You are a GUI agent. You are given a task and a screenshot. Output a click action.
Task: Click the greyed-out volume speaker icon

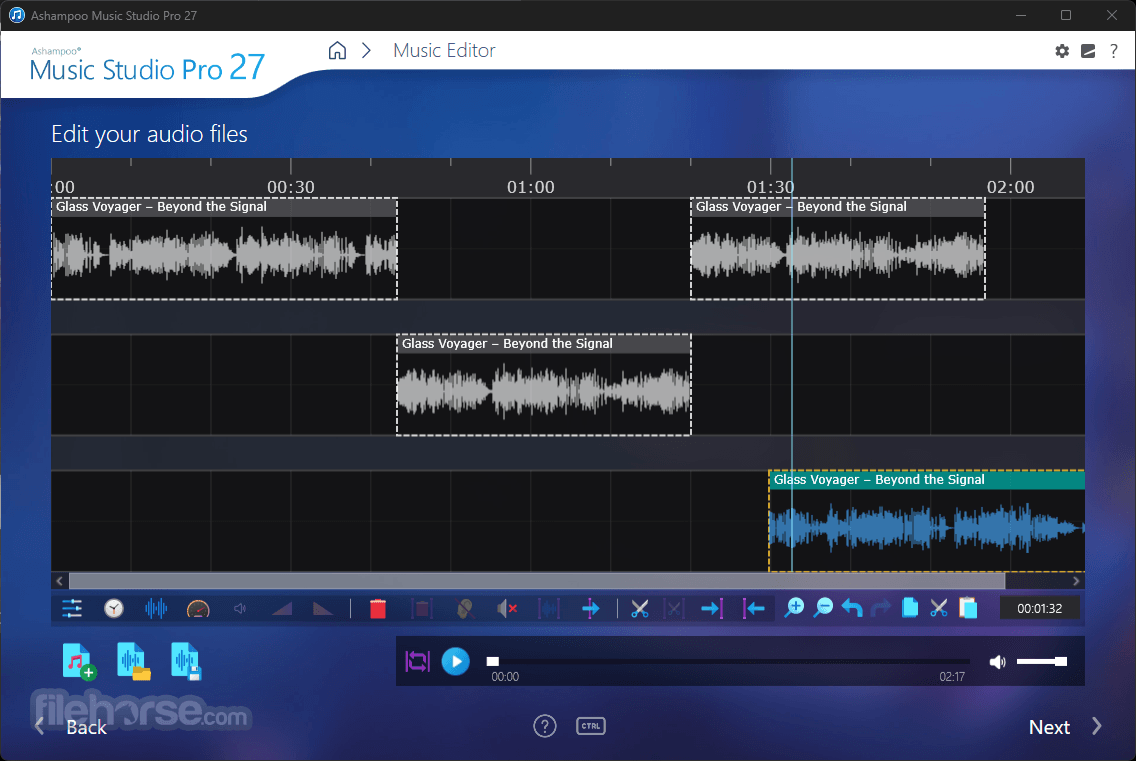(240, 608)
